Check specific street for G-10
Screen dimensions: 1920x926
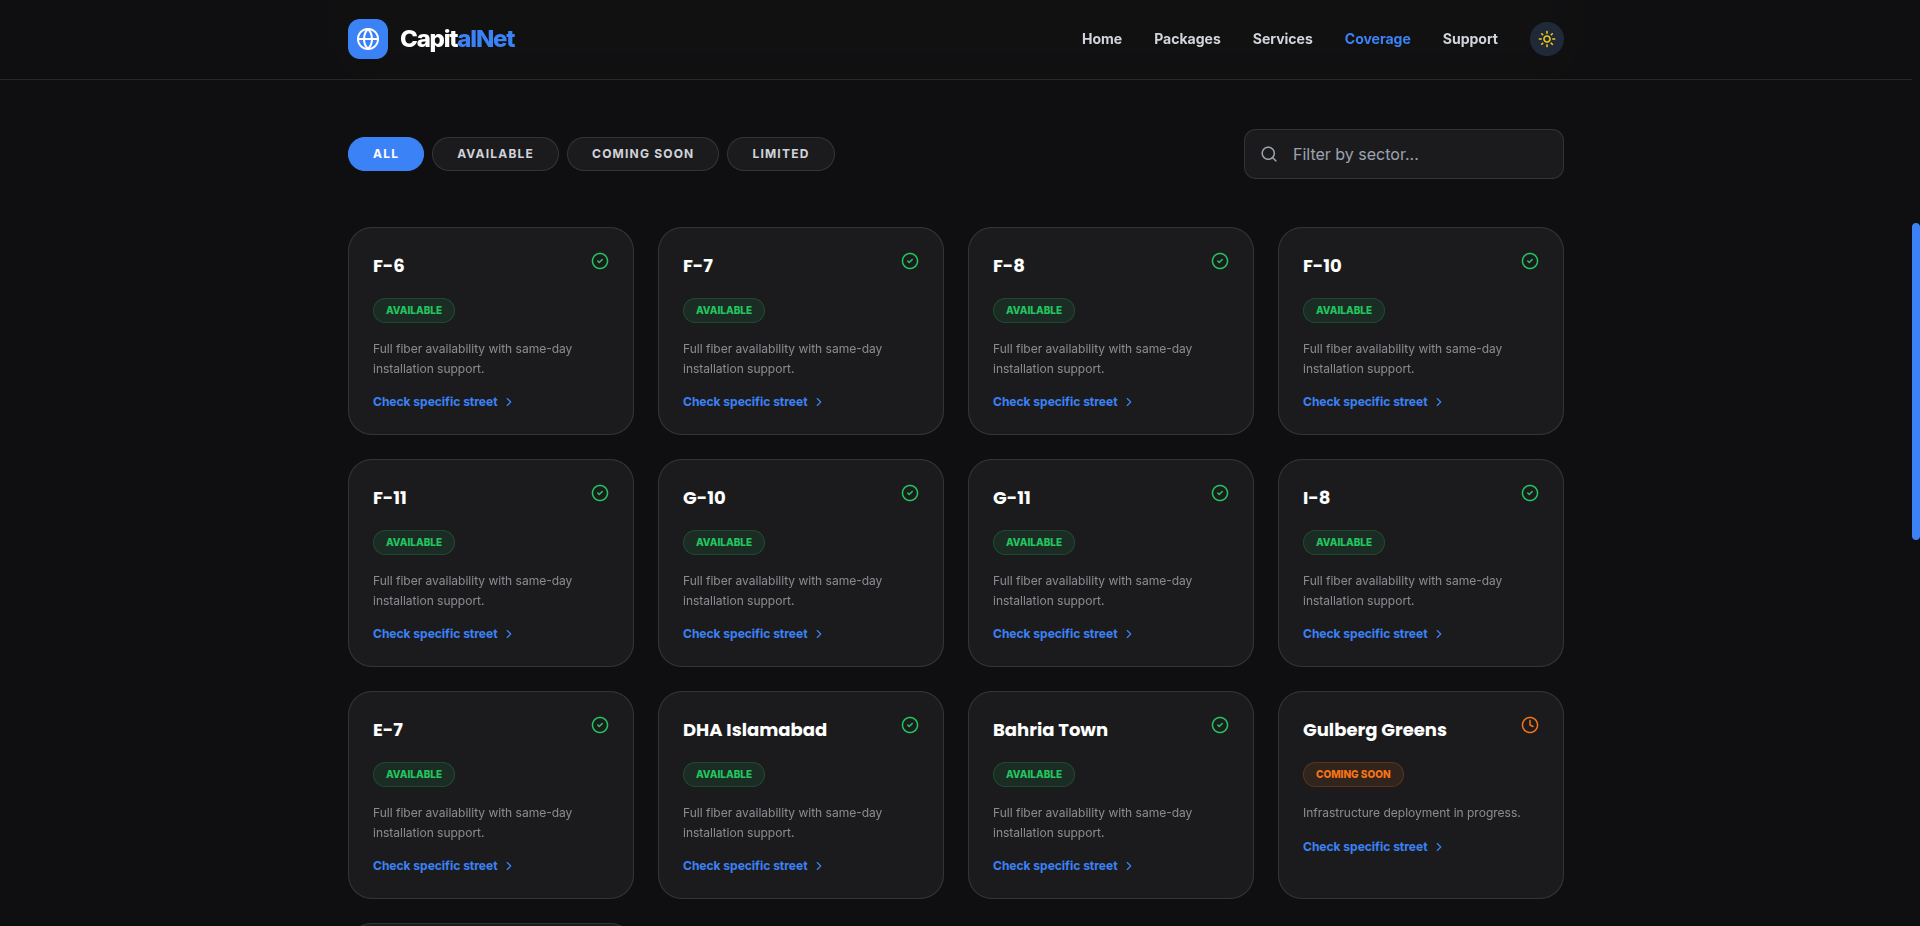[753, 634]
